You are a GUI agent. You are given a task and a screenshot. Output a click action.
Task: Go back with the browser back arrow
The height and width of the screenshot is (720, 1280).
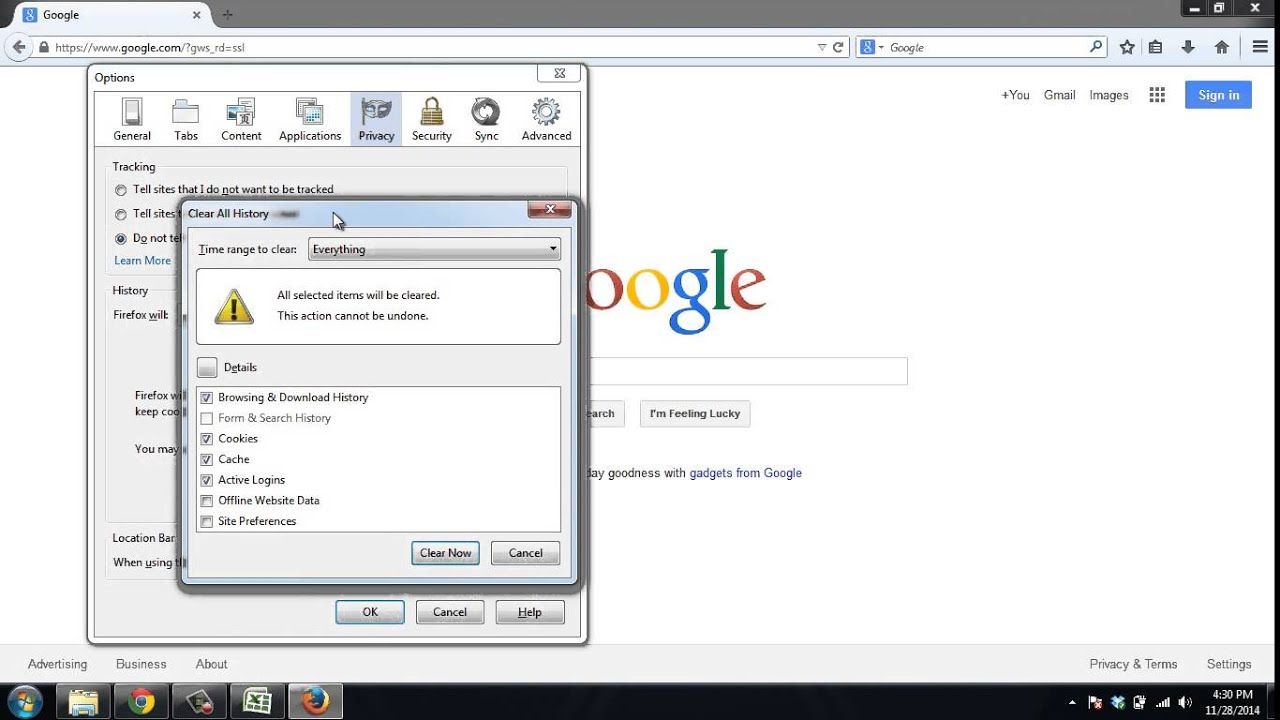coord(19,47)
